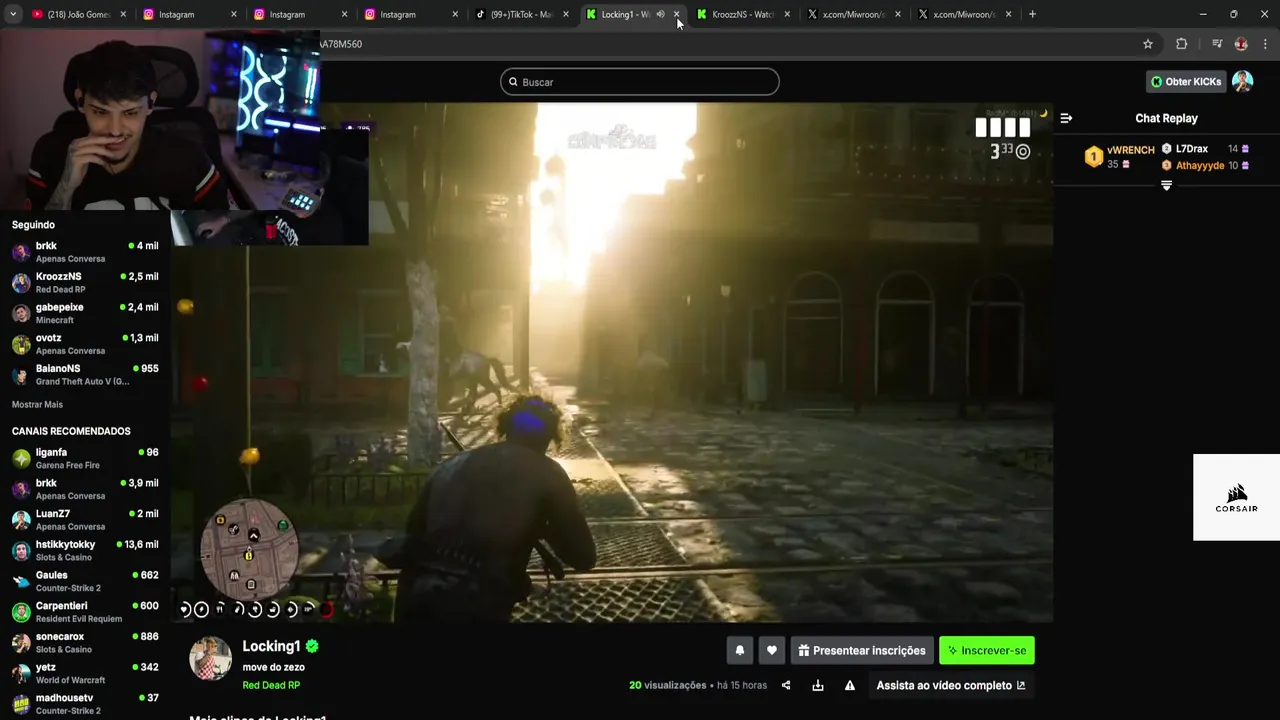Open recommended brkk with 3,9 mil viewers
1280x720 pixels.
tap(85, 489)
